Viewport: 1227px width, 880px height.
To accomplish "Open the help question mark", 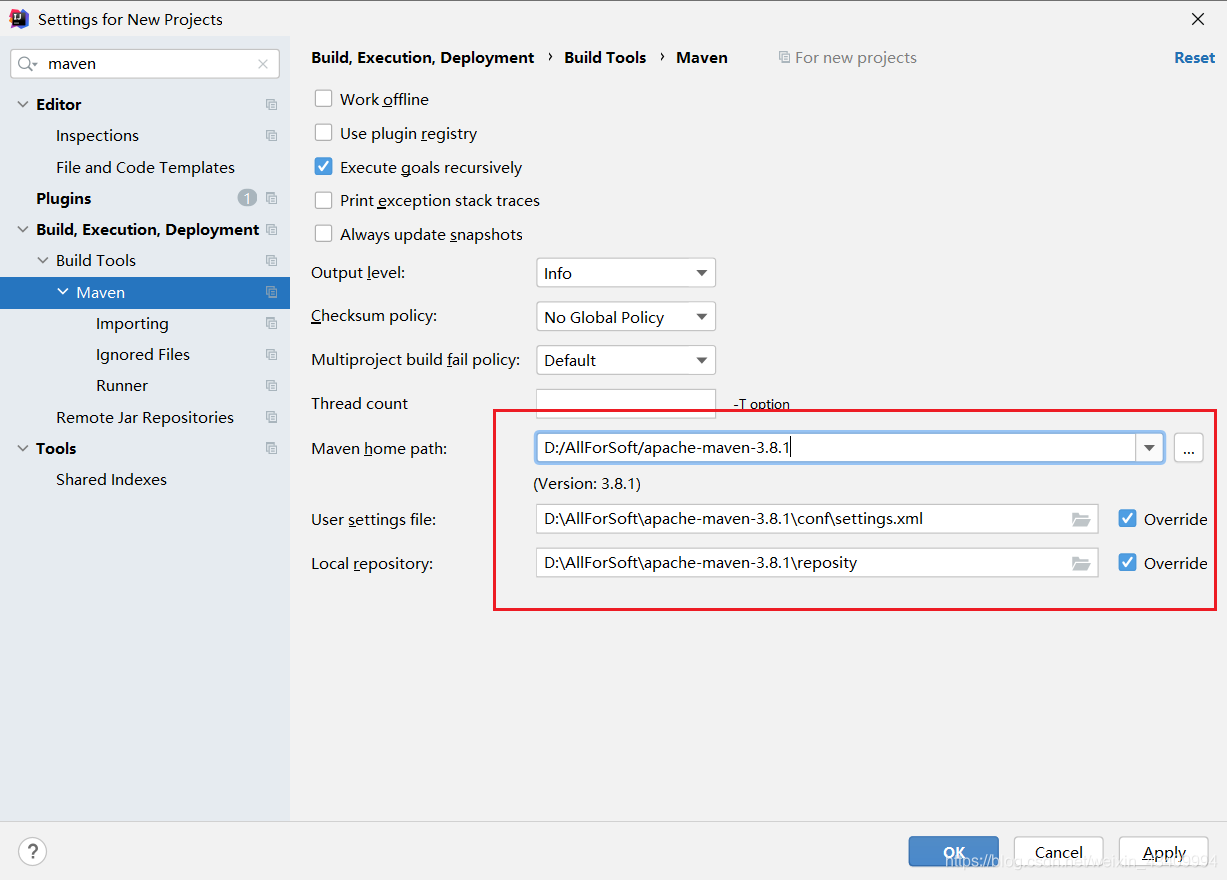I will point(33,851).
